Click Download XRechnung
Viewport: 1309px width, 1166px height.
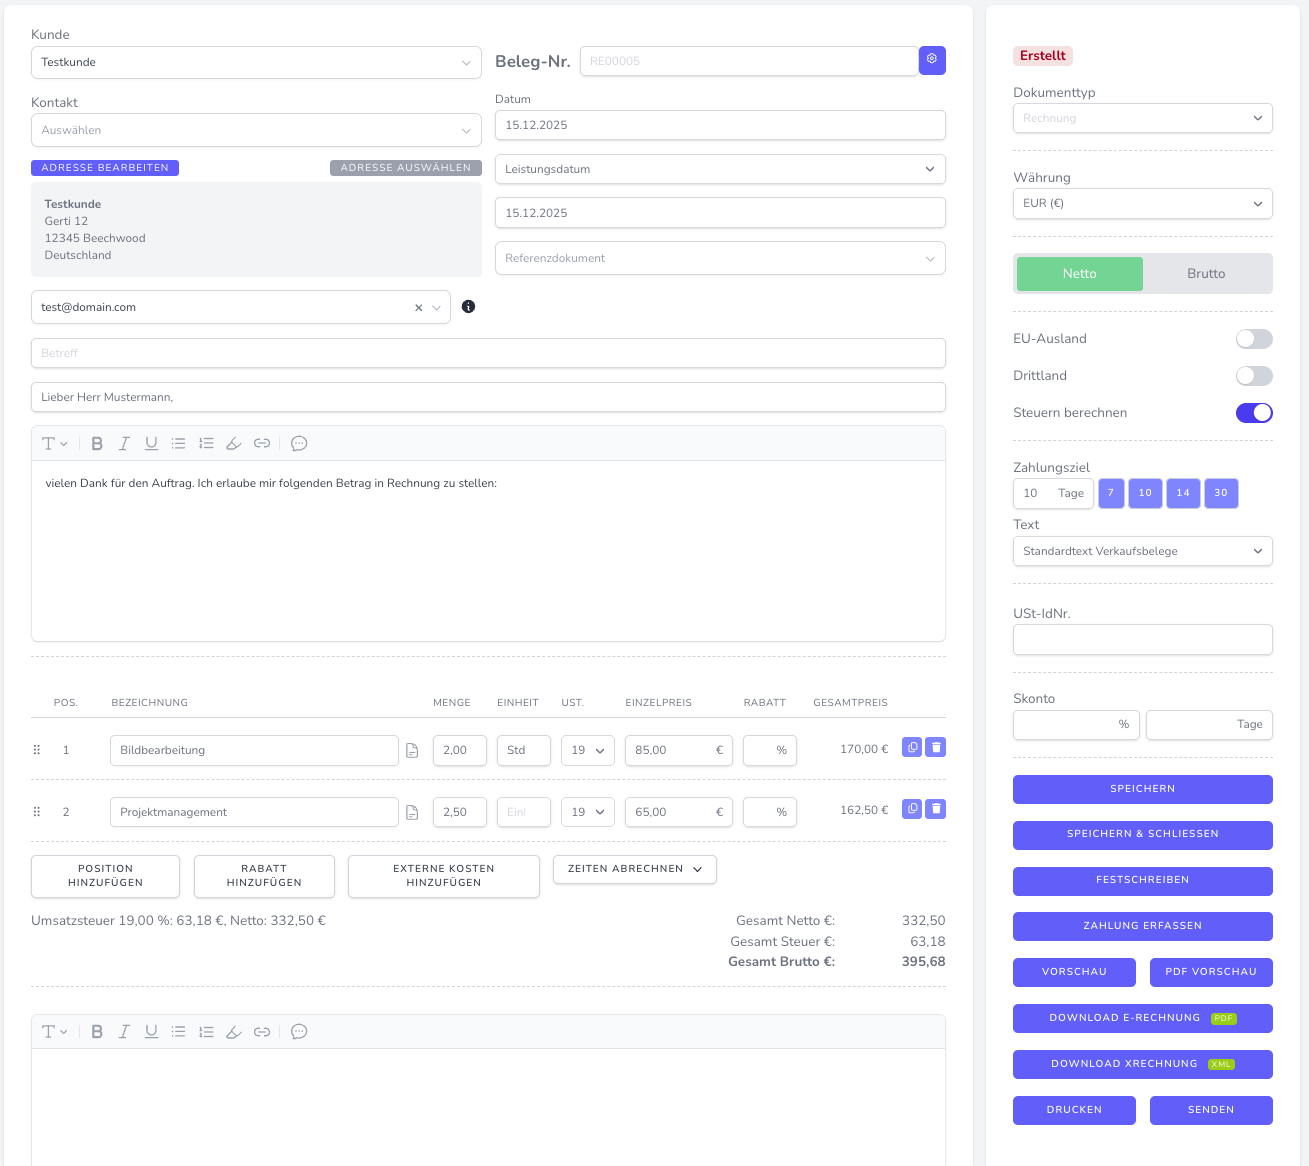pos(1142,1064)
